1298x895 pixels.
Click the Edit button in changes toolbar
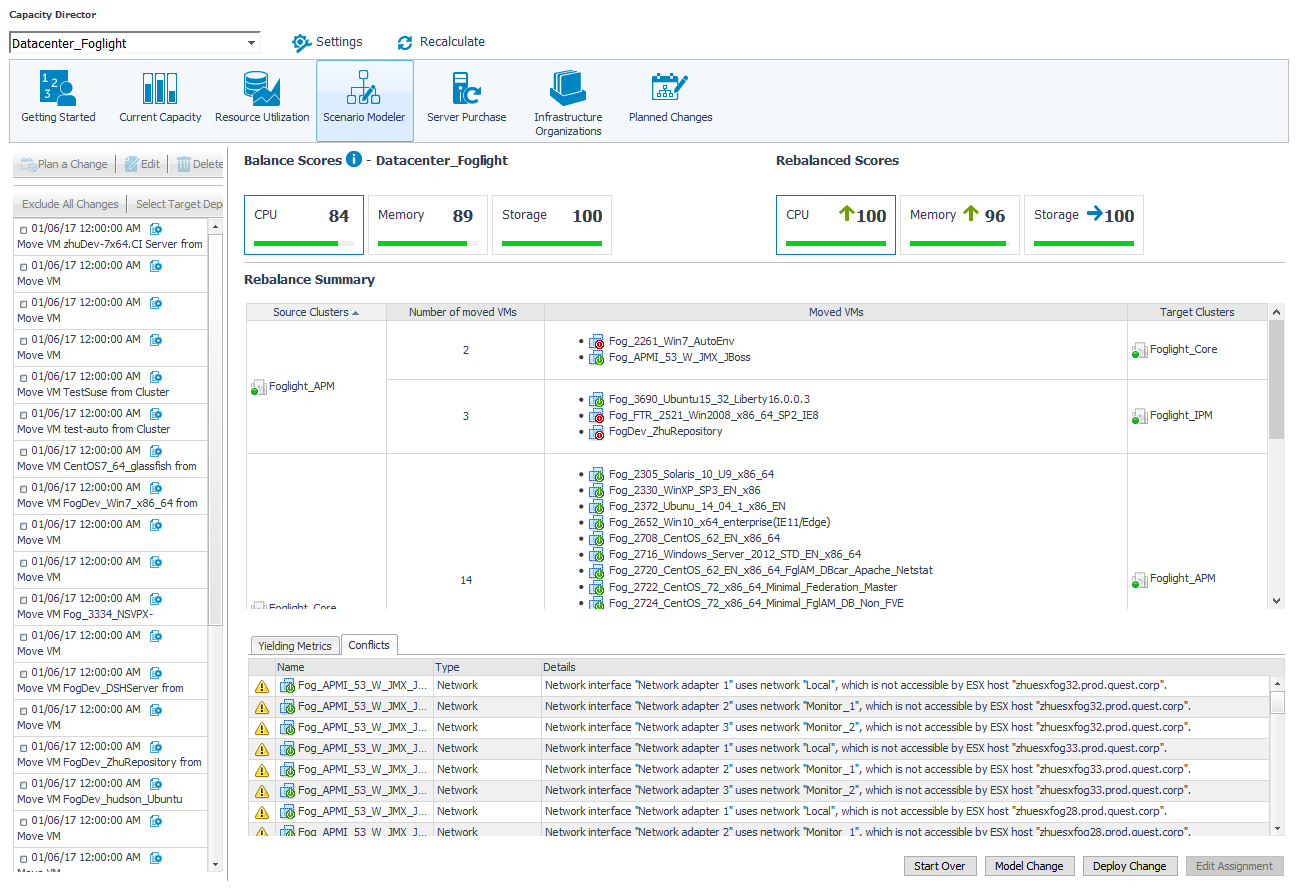coord(142,164)
